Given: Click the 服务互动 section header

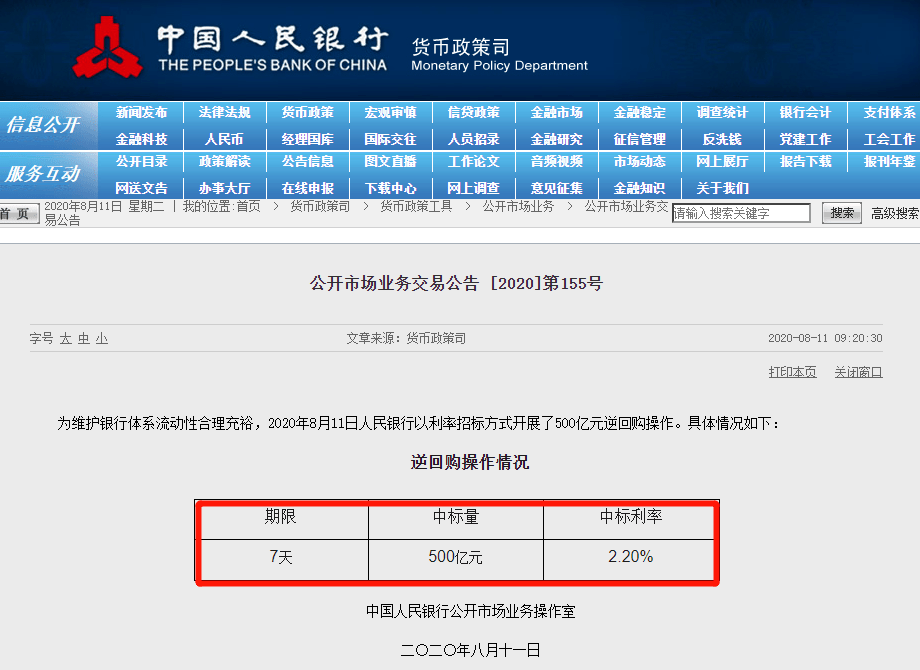Looking at the screenshot, I should coord(43,174).
